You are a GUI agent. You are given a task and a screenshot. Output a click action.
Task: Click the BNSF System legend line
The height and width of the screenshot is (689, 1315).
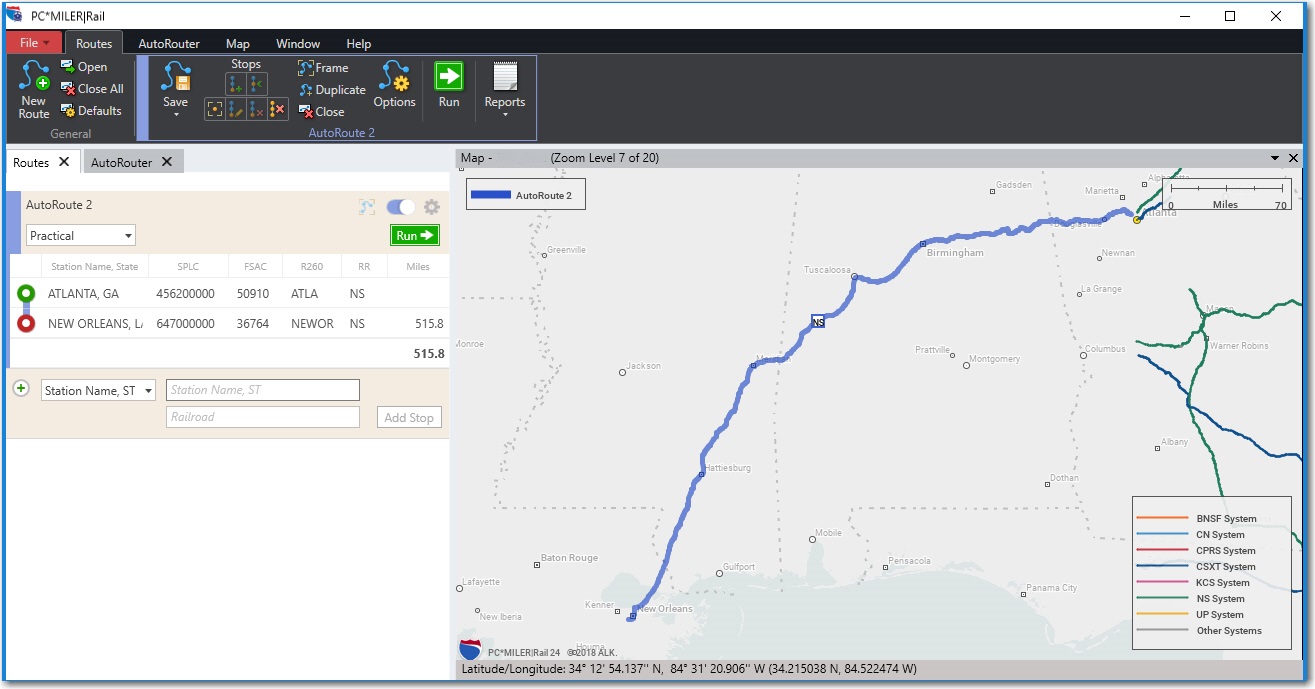1161,518
